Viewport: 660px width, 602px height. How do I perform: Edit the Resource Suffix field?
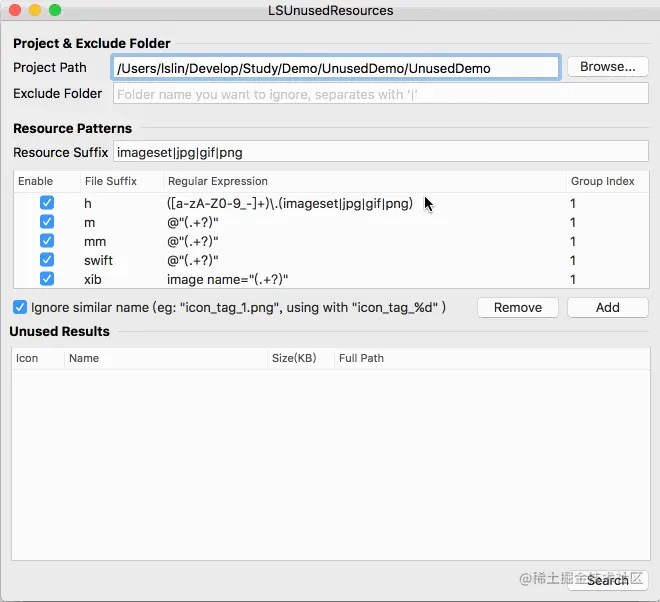(381, 152)
